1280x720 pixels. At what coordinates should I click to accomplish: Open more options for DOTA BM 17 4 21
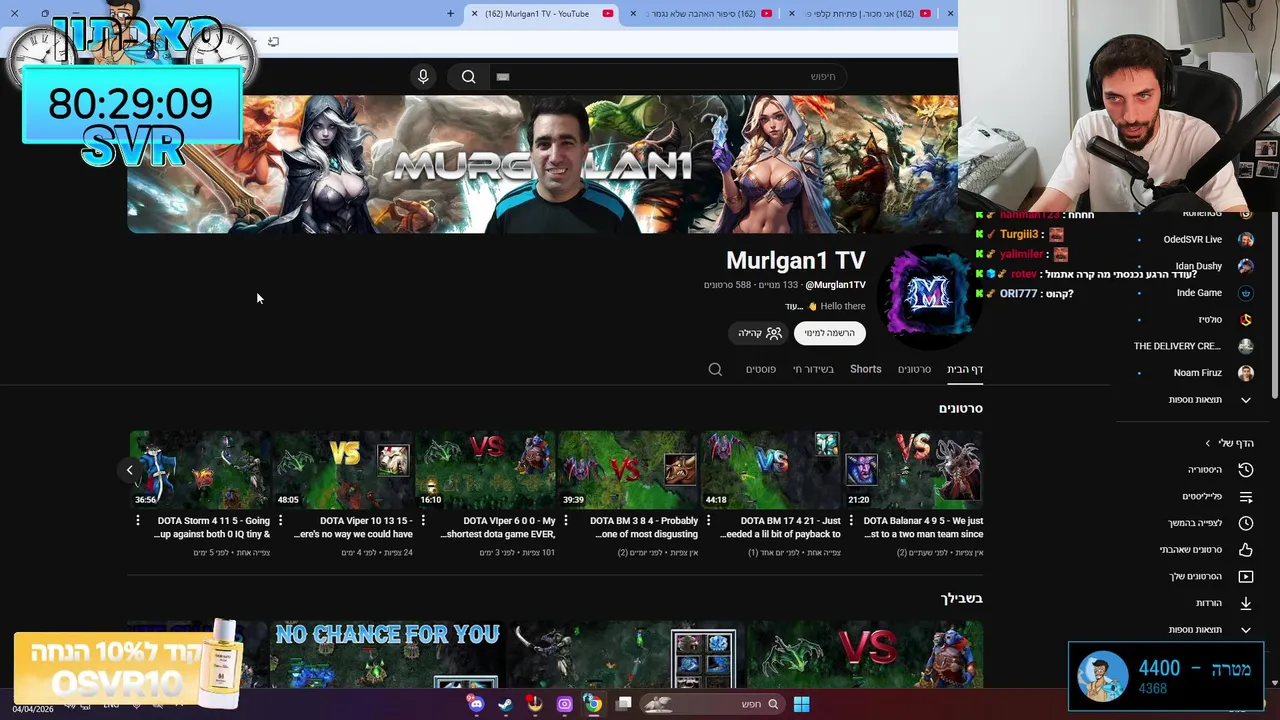(x=708, y=520)
